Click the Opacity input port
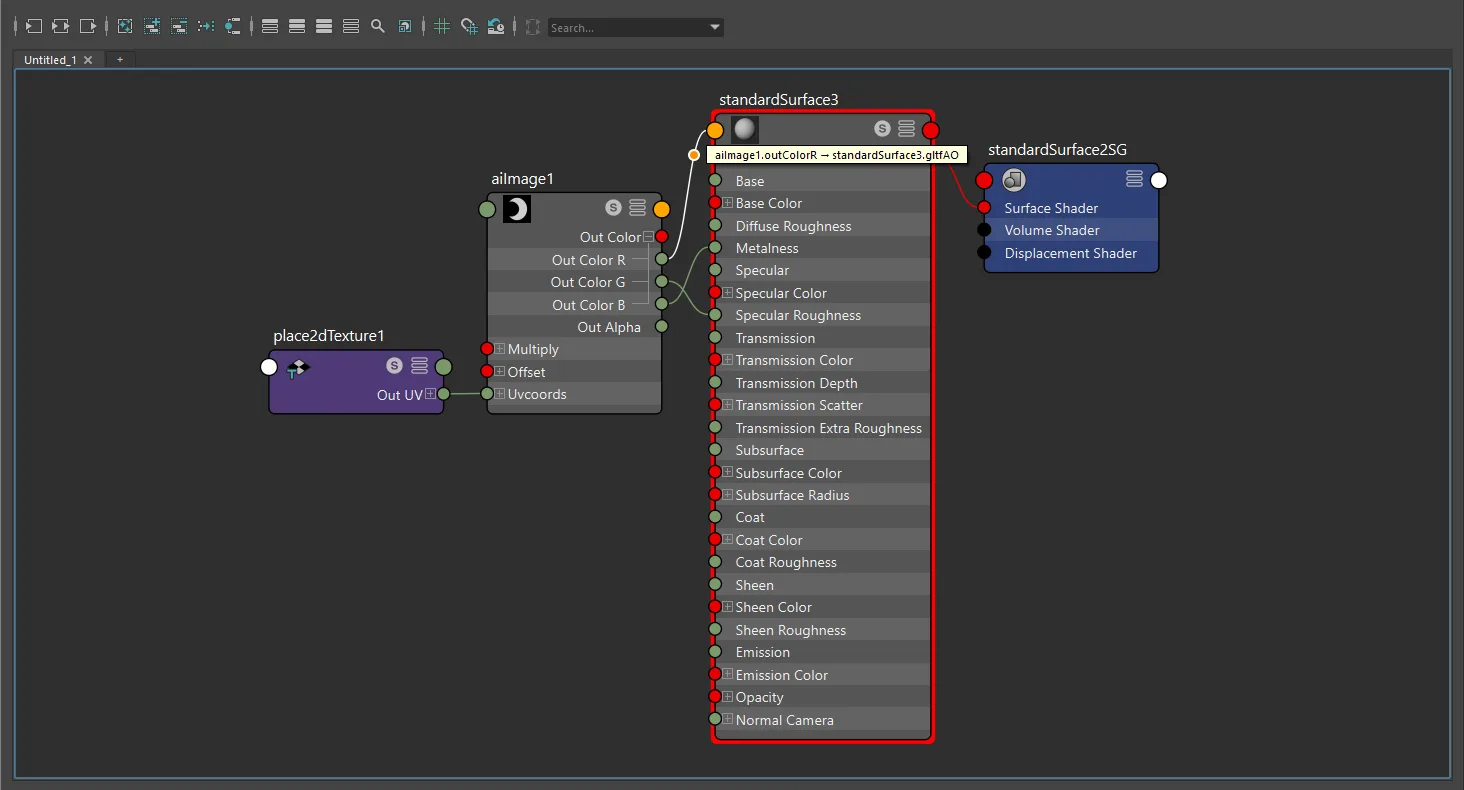 pos(715,697)
